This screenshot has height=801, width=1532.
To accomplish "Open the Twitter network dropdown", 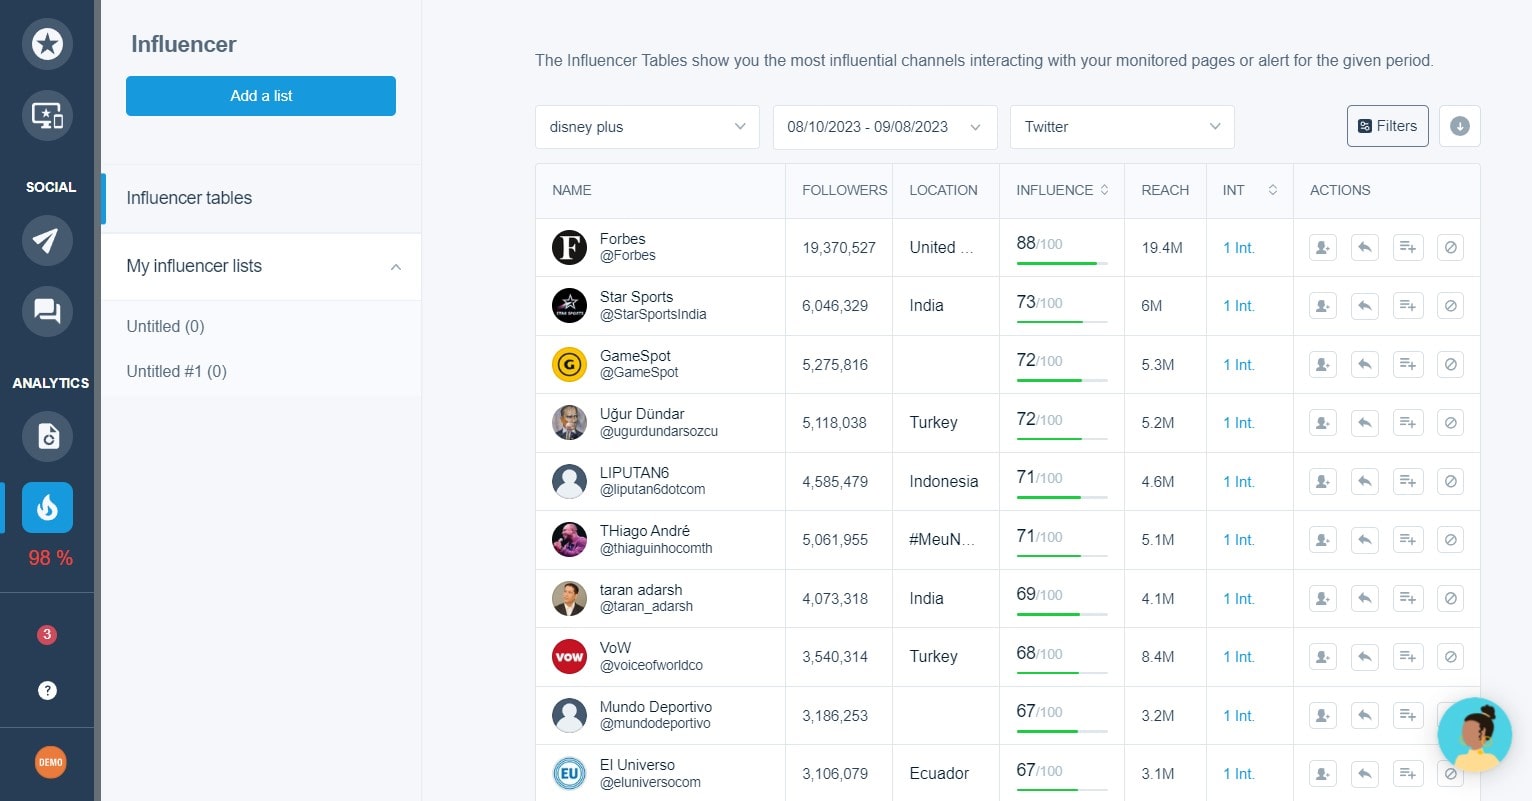I will click(1122, 127).
